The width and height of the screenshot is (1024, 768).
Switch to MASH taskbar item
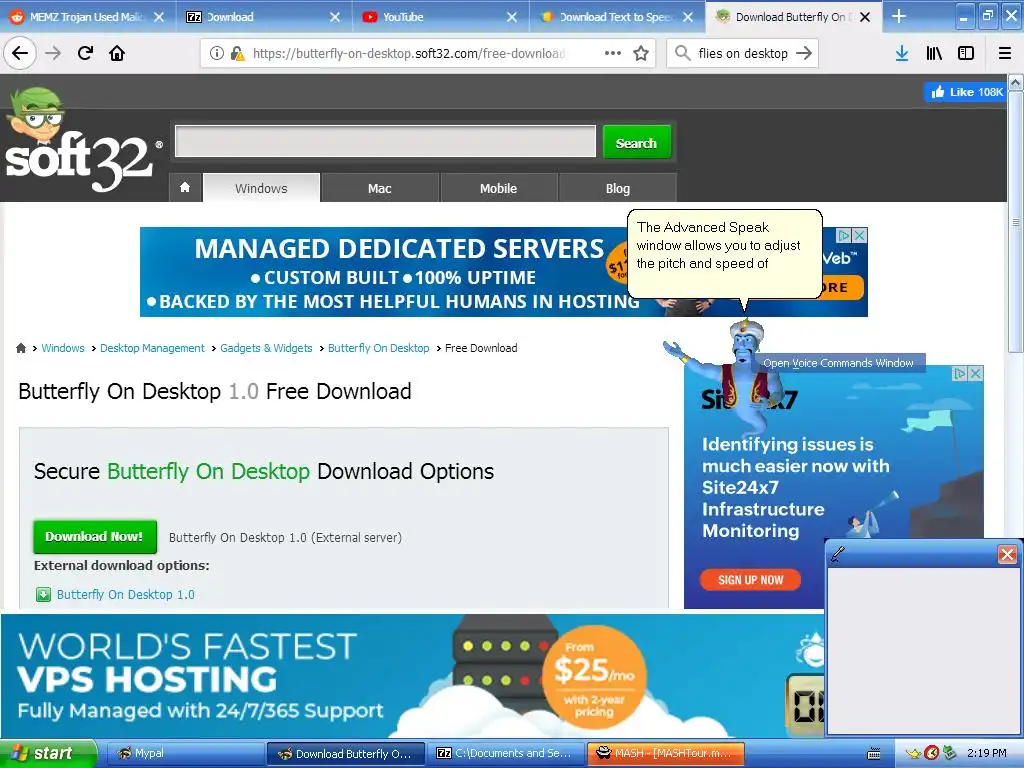[666, 753]
